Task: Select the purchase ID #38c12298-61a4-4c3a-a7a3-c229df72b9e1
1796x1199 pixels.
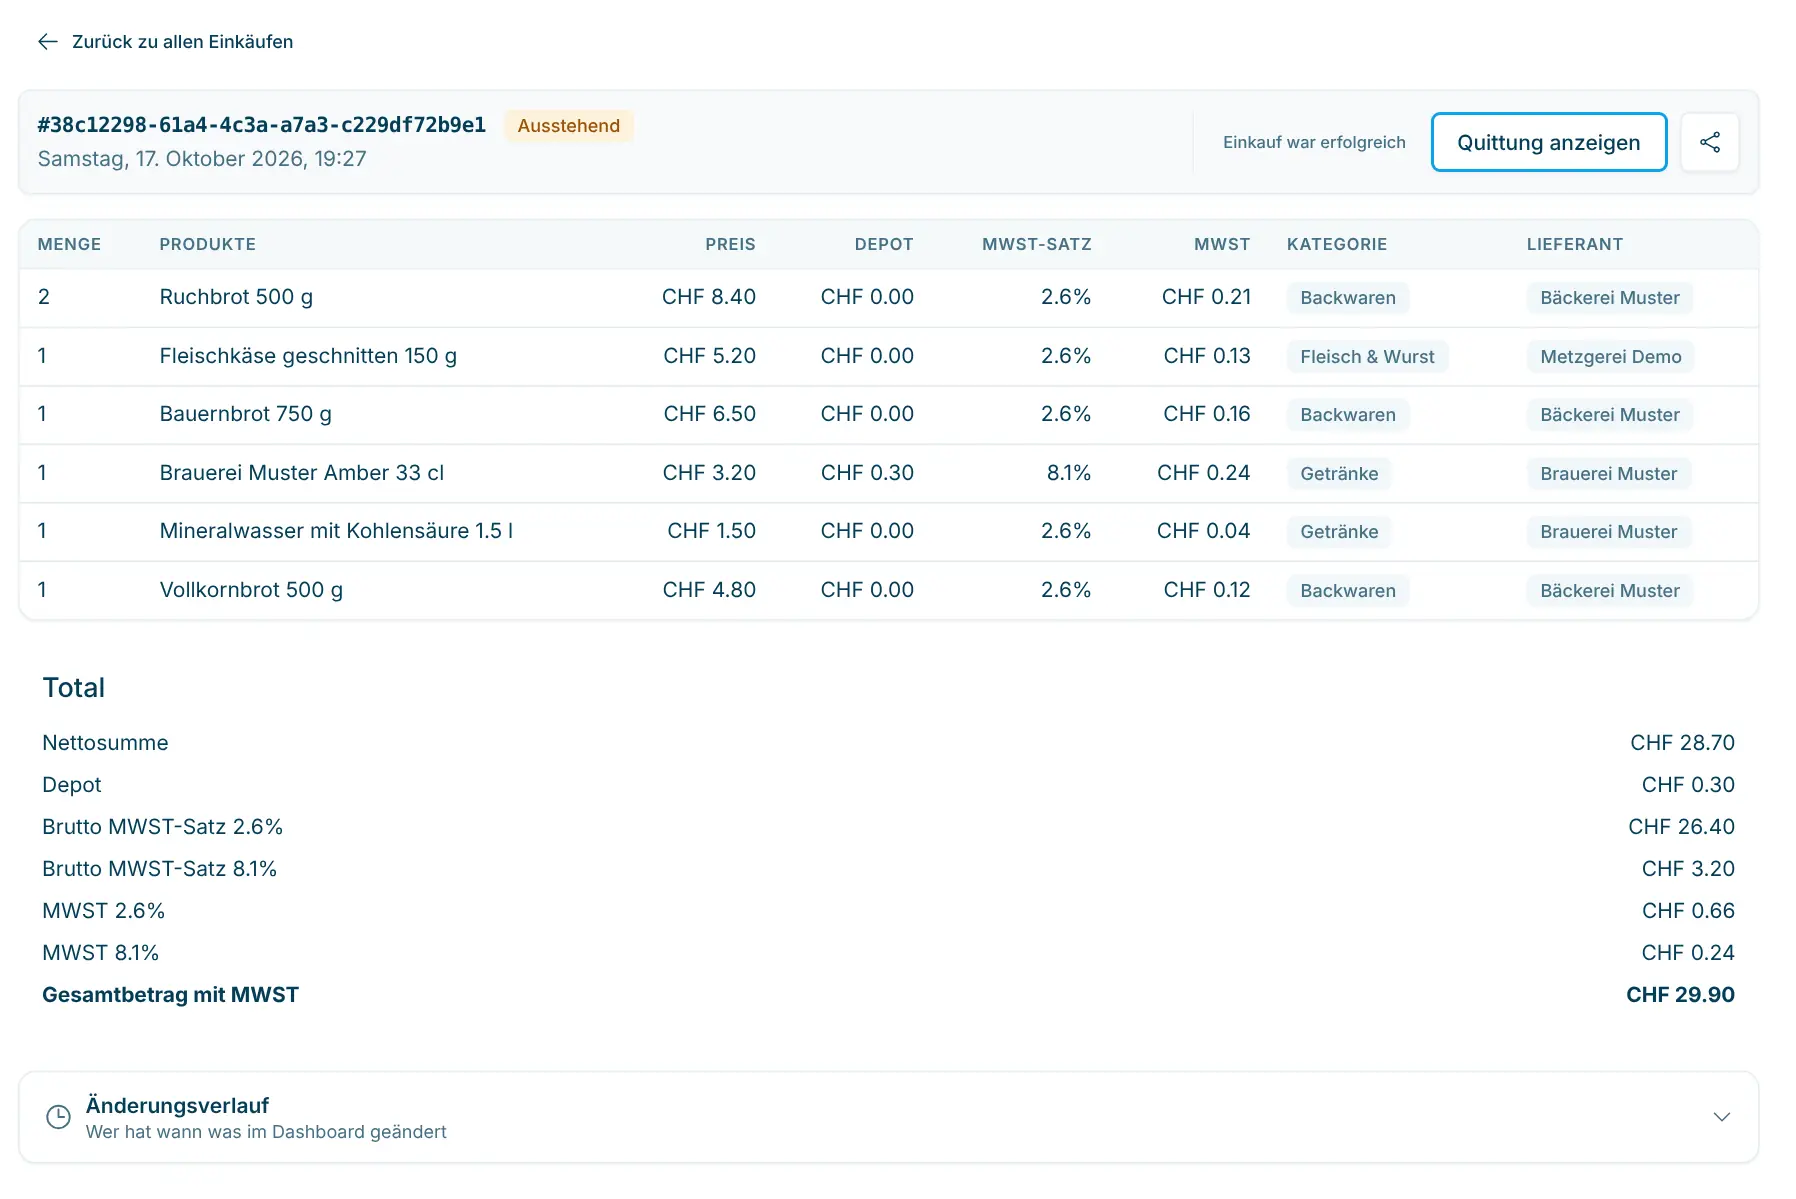Action: [262, 125]
